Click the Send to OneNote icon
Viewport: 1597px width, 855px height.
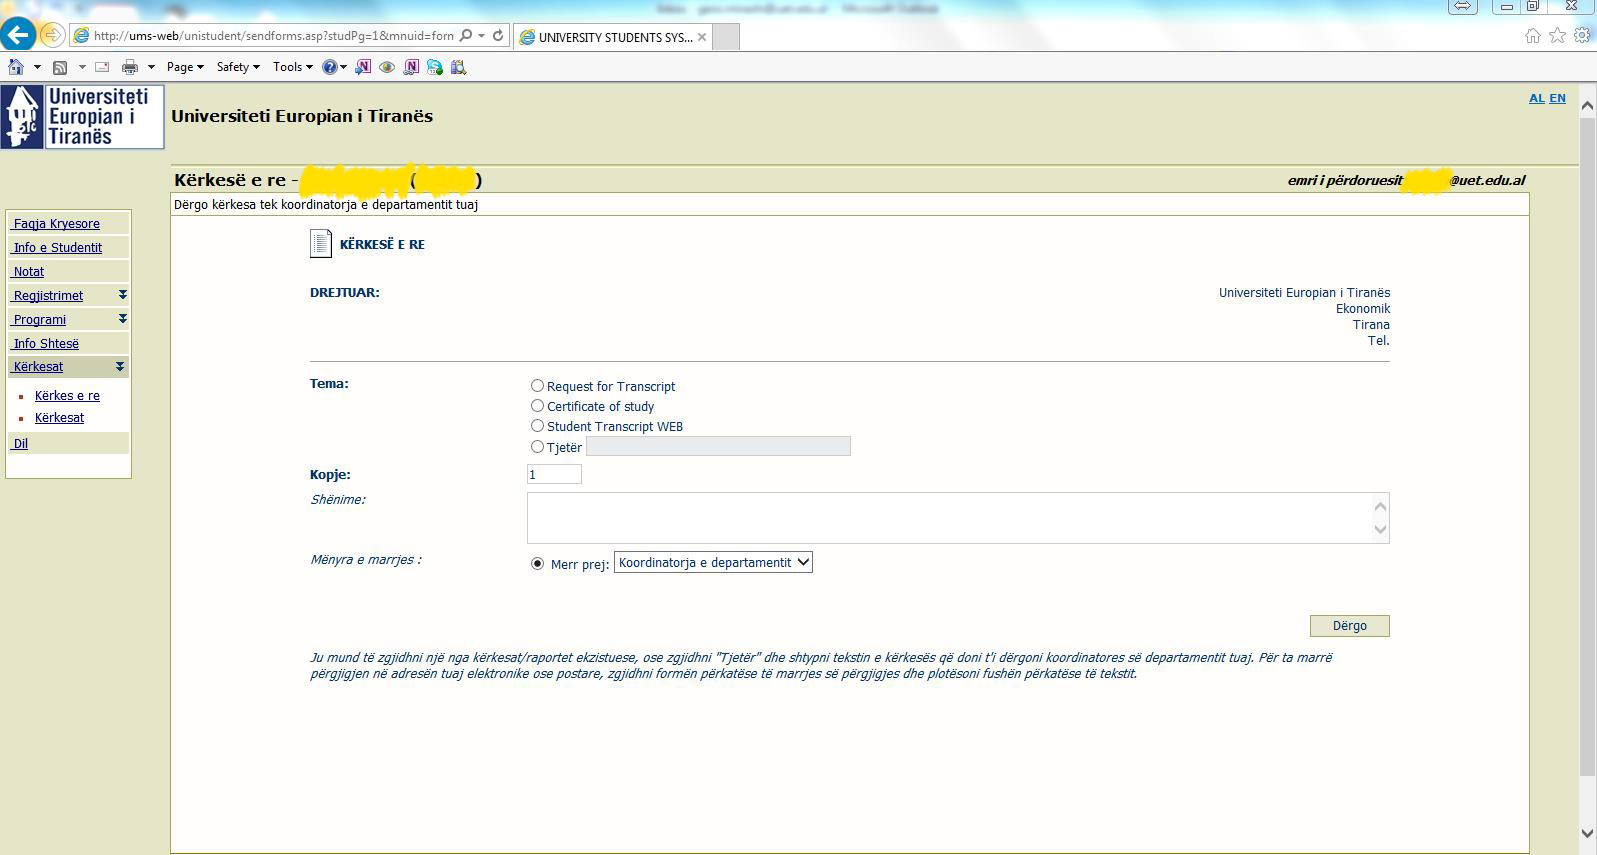363,67
